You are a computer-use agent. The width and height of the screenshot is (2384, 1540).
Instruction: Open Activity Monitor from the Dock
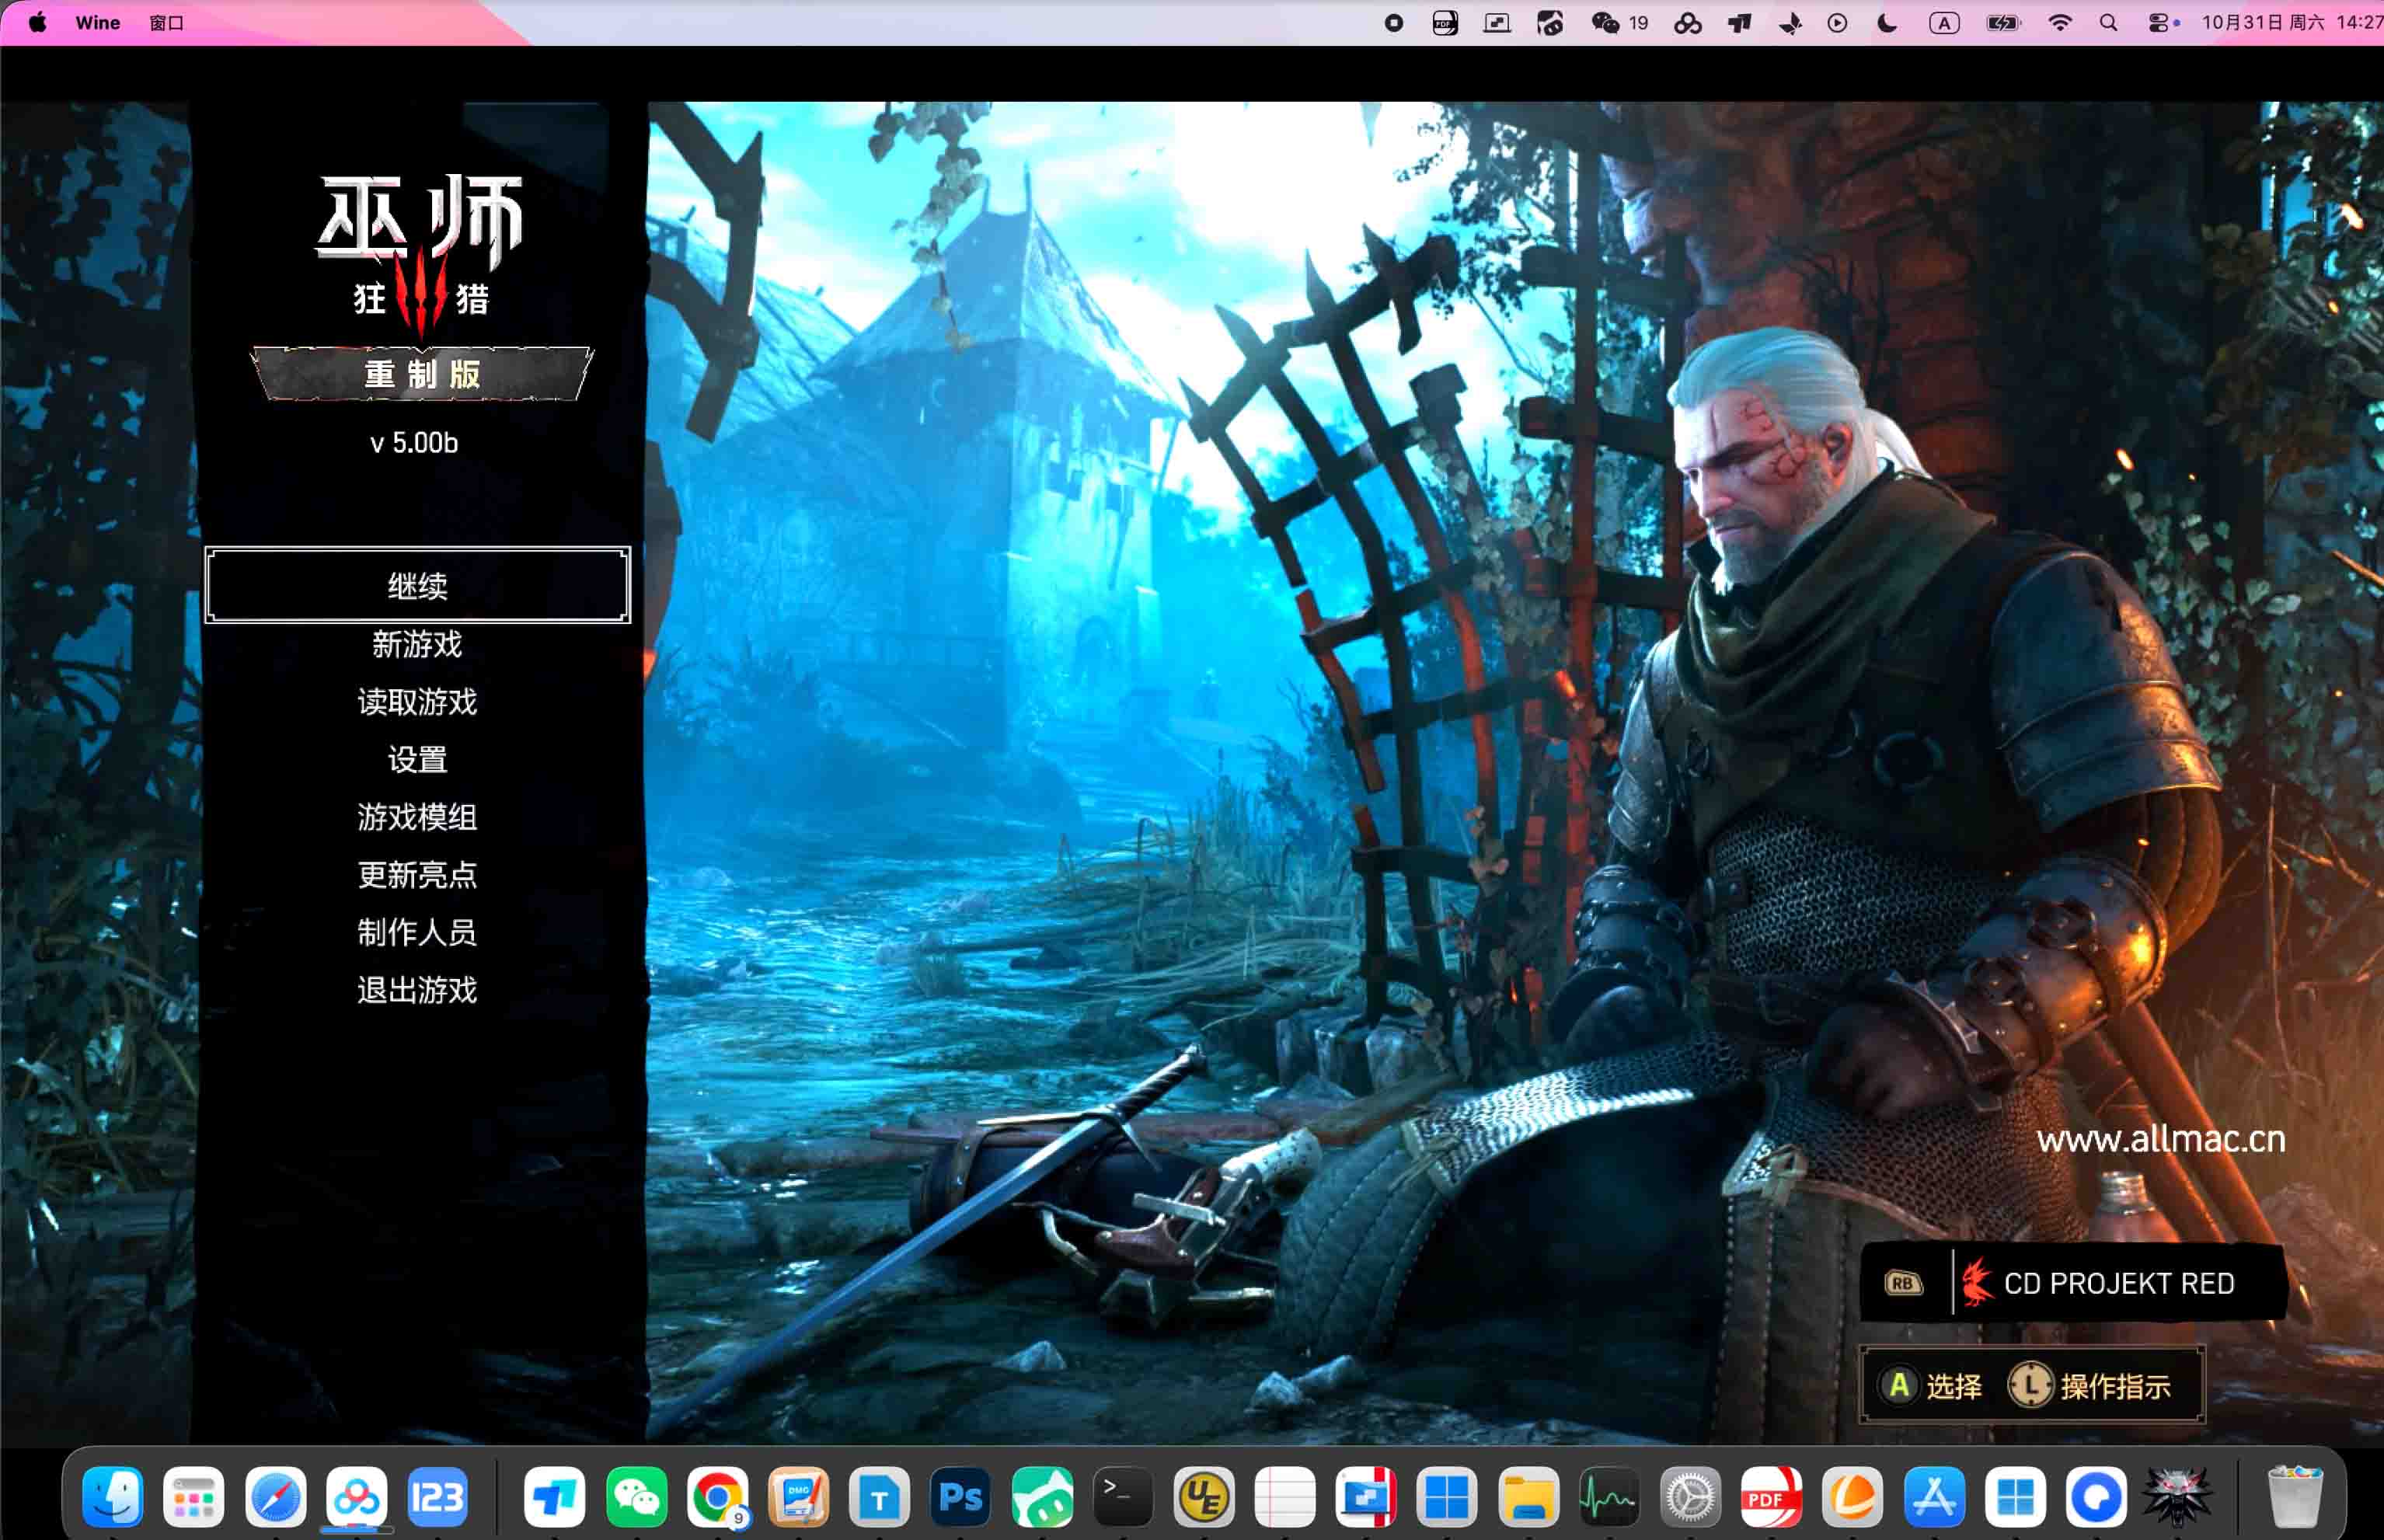pos(1609,1497)
